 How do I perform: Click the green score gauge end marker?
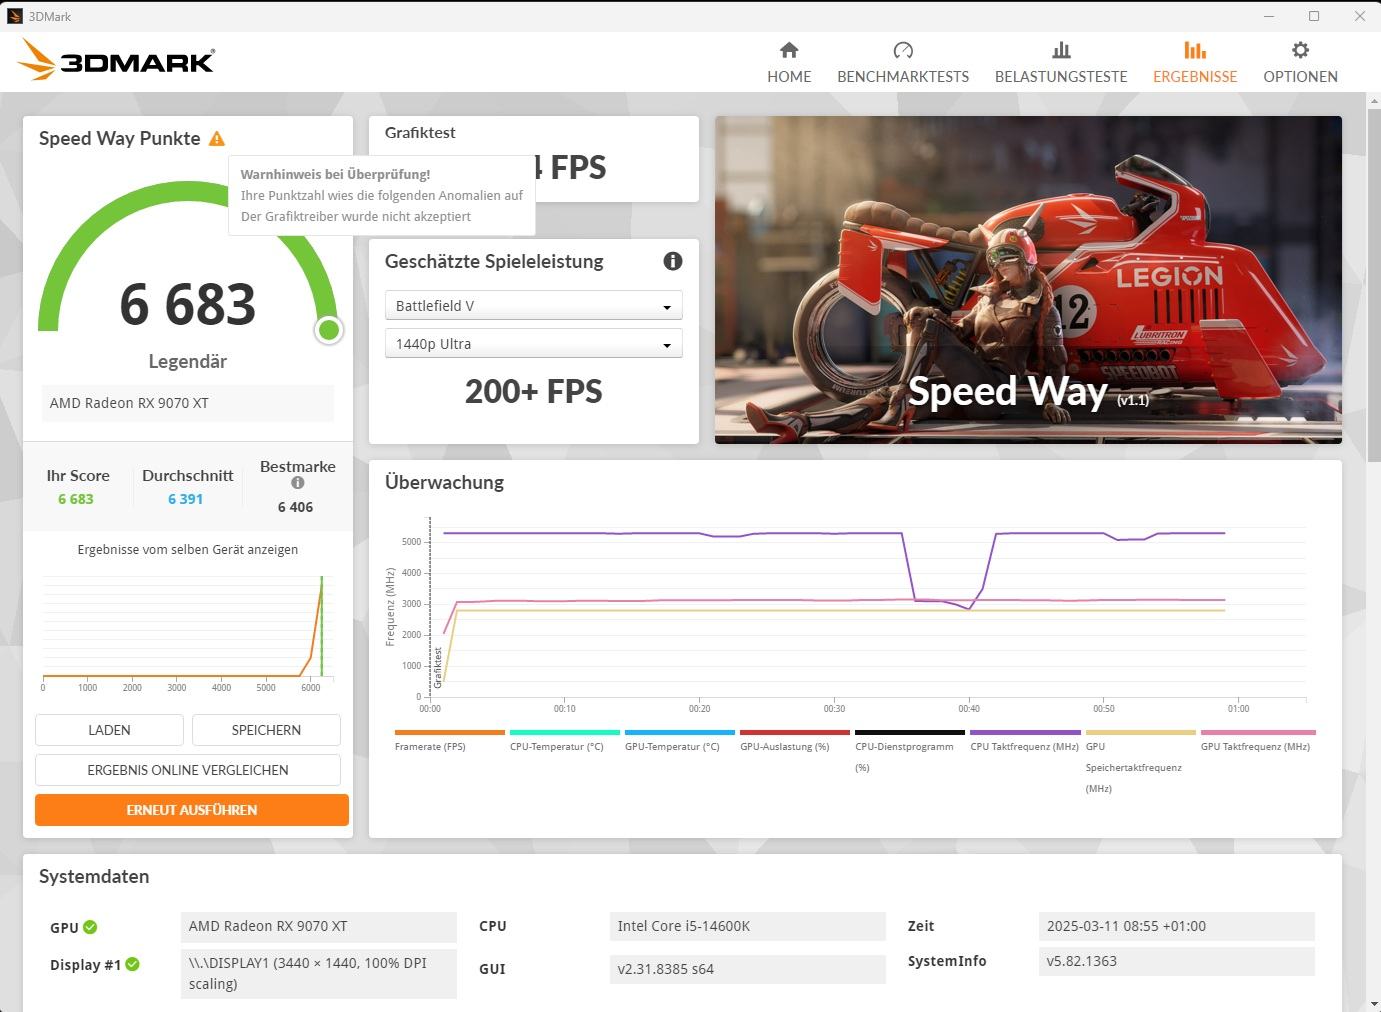[x=328, y=330]
